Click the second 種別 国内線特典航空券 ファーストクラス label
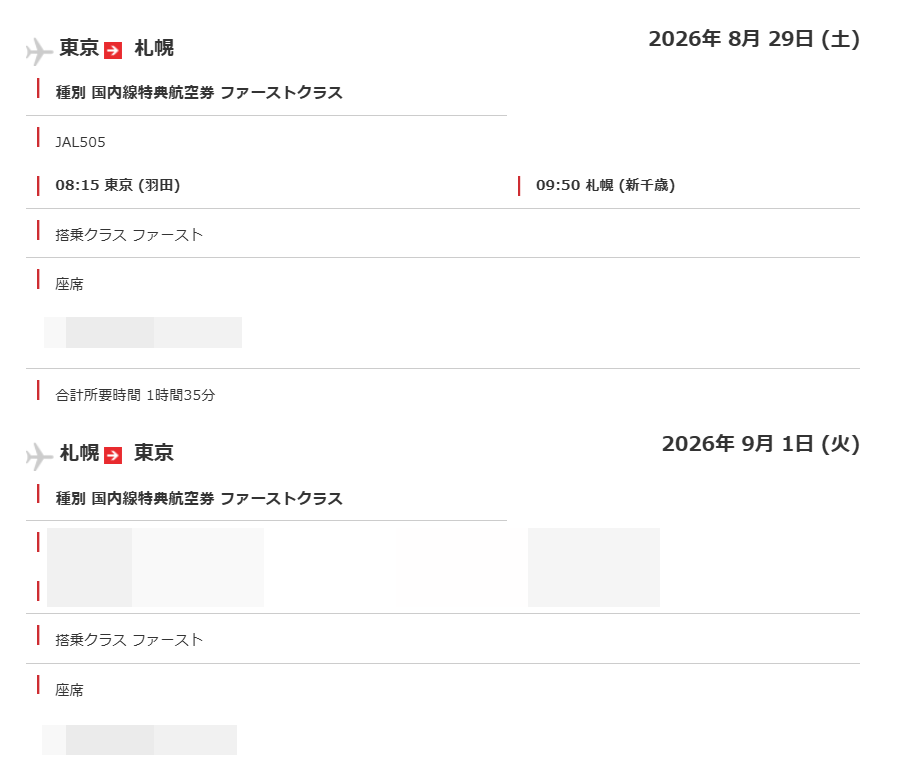The image size is (897, 770). [x=199, y=498]
